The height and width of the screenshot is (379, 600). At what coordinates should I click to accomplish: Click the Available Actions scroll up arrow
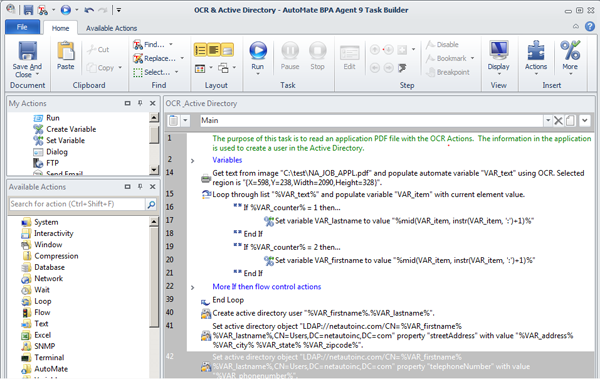coord(154,221)
